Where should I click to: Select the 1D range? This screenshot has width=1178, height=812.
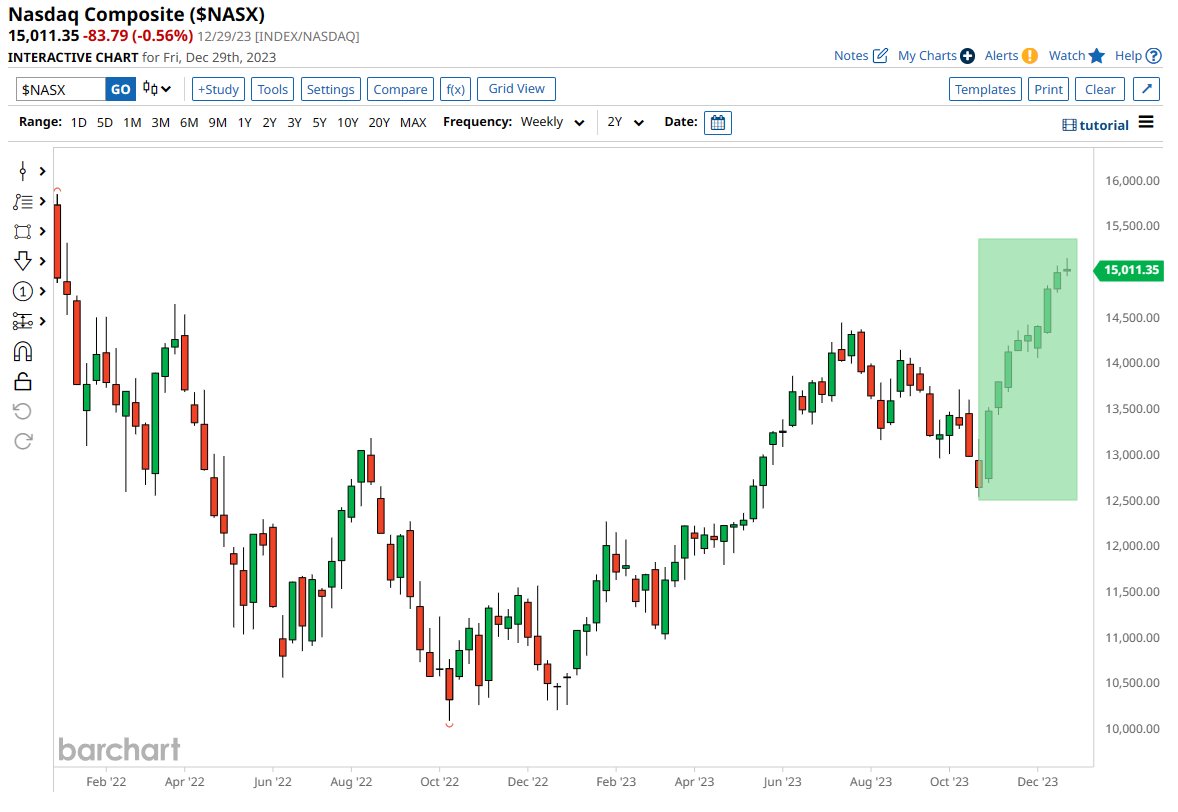[x=78, y=122]
